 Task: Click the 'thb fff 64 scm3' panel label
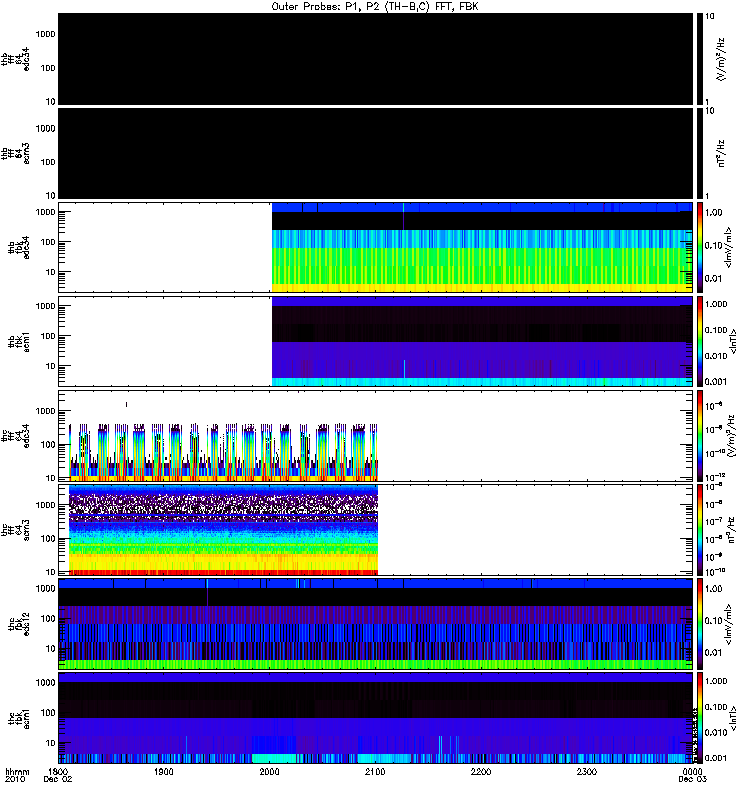coord(15,154)
